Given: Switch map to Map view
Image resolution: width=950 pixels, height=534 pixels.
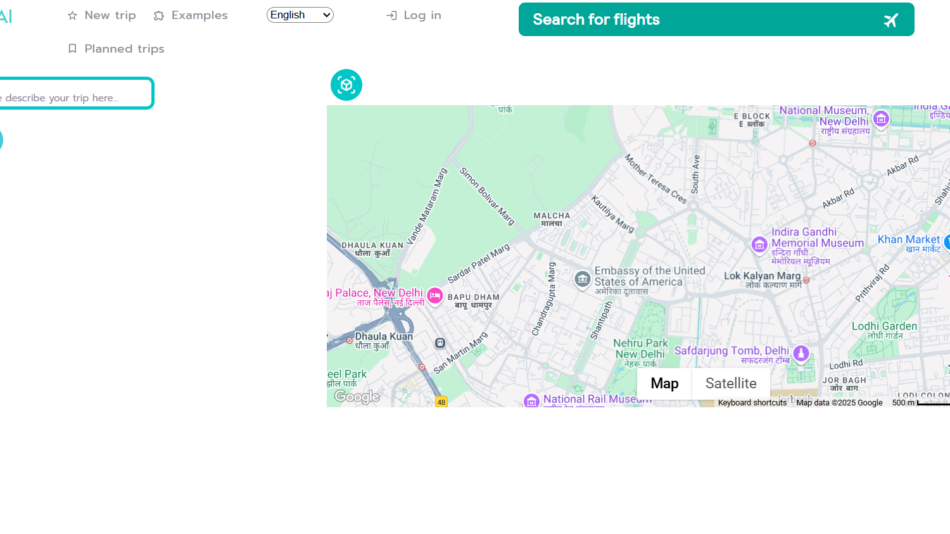Looking at the screenshot, I should [x=664, y=384].
